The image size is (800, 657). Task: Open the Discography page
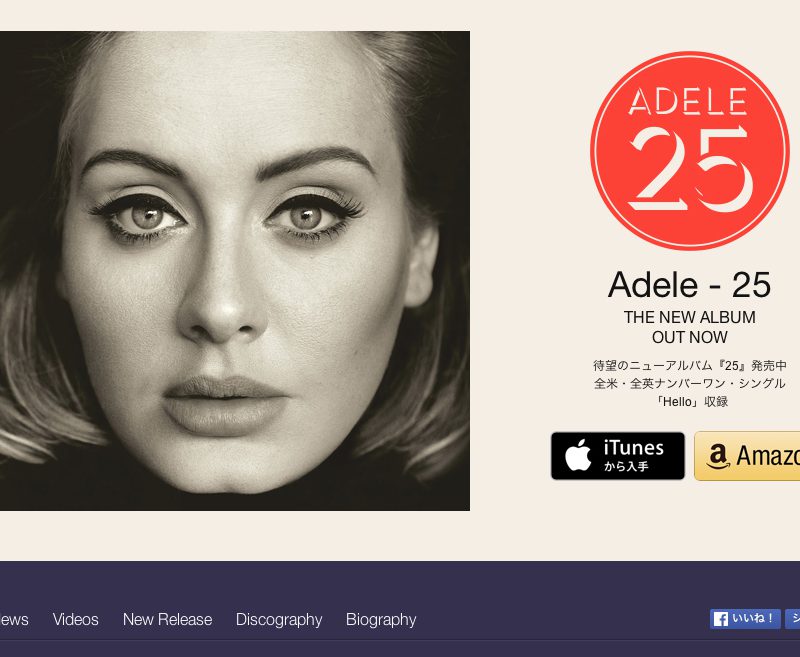click(x=279, y=620)
